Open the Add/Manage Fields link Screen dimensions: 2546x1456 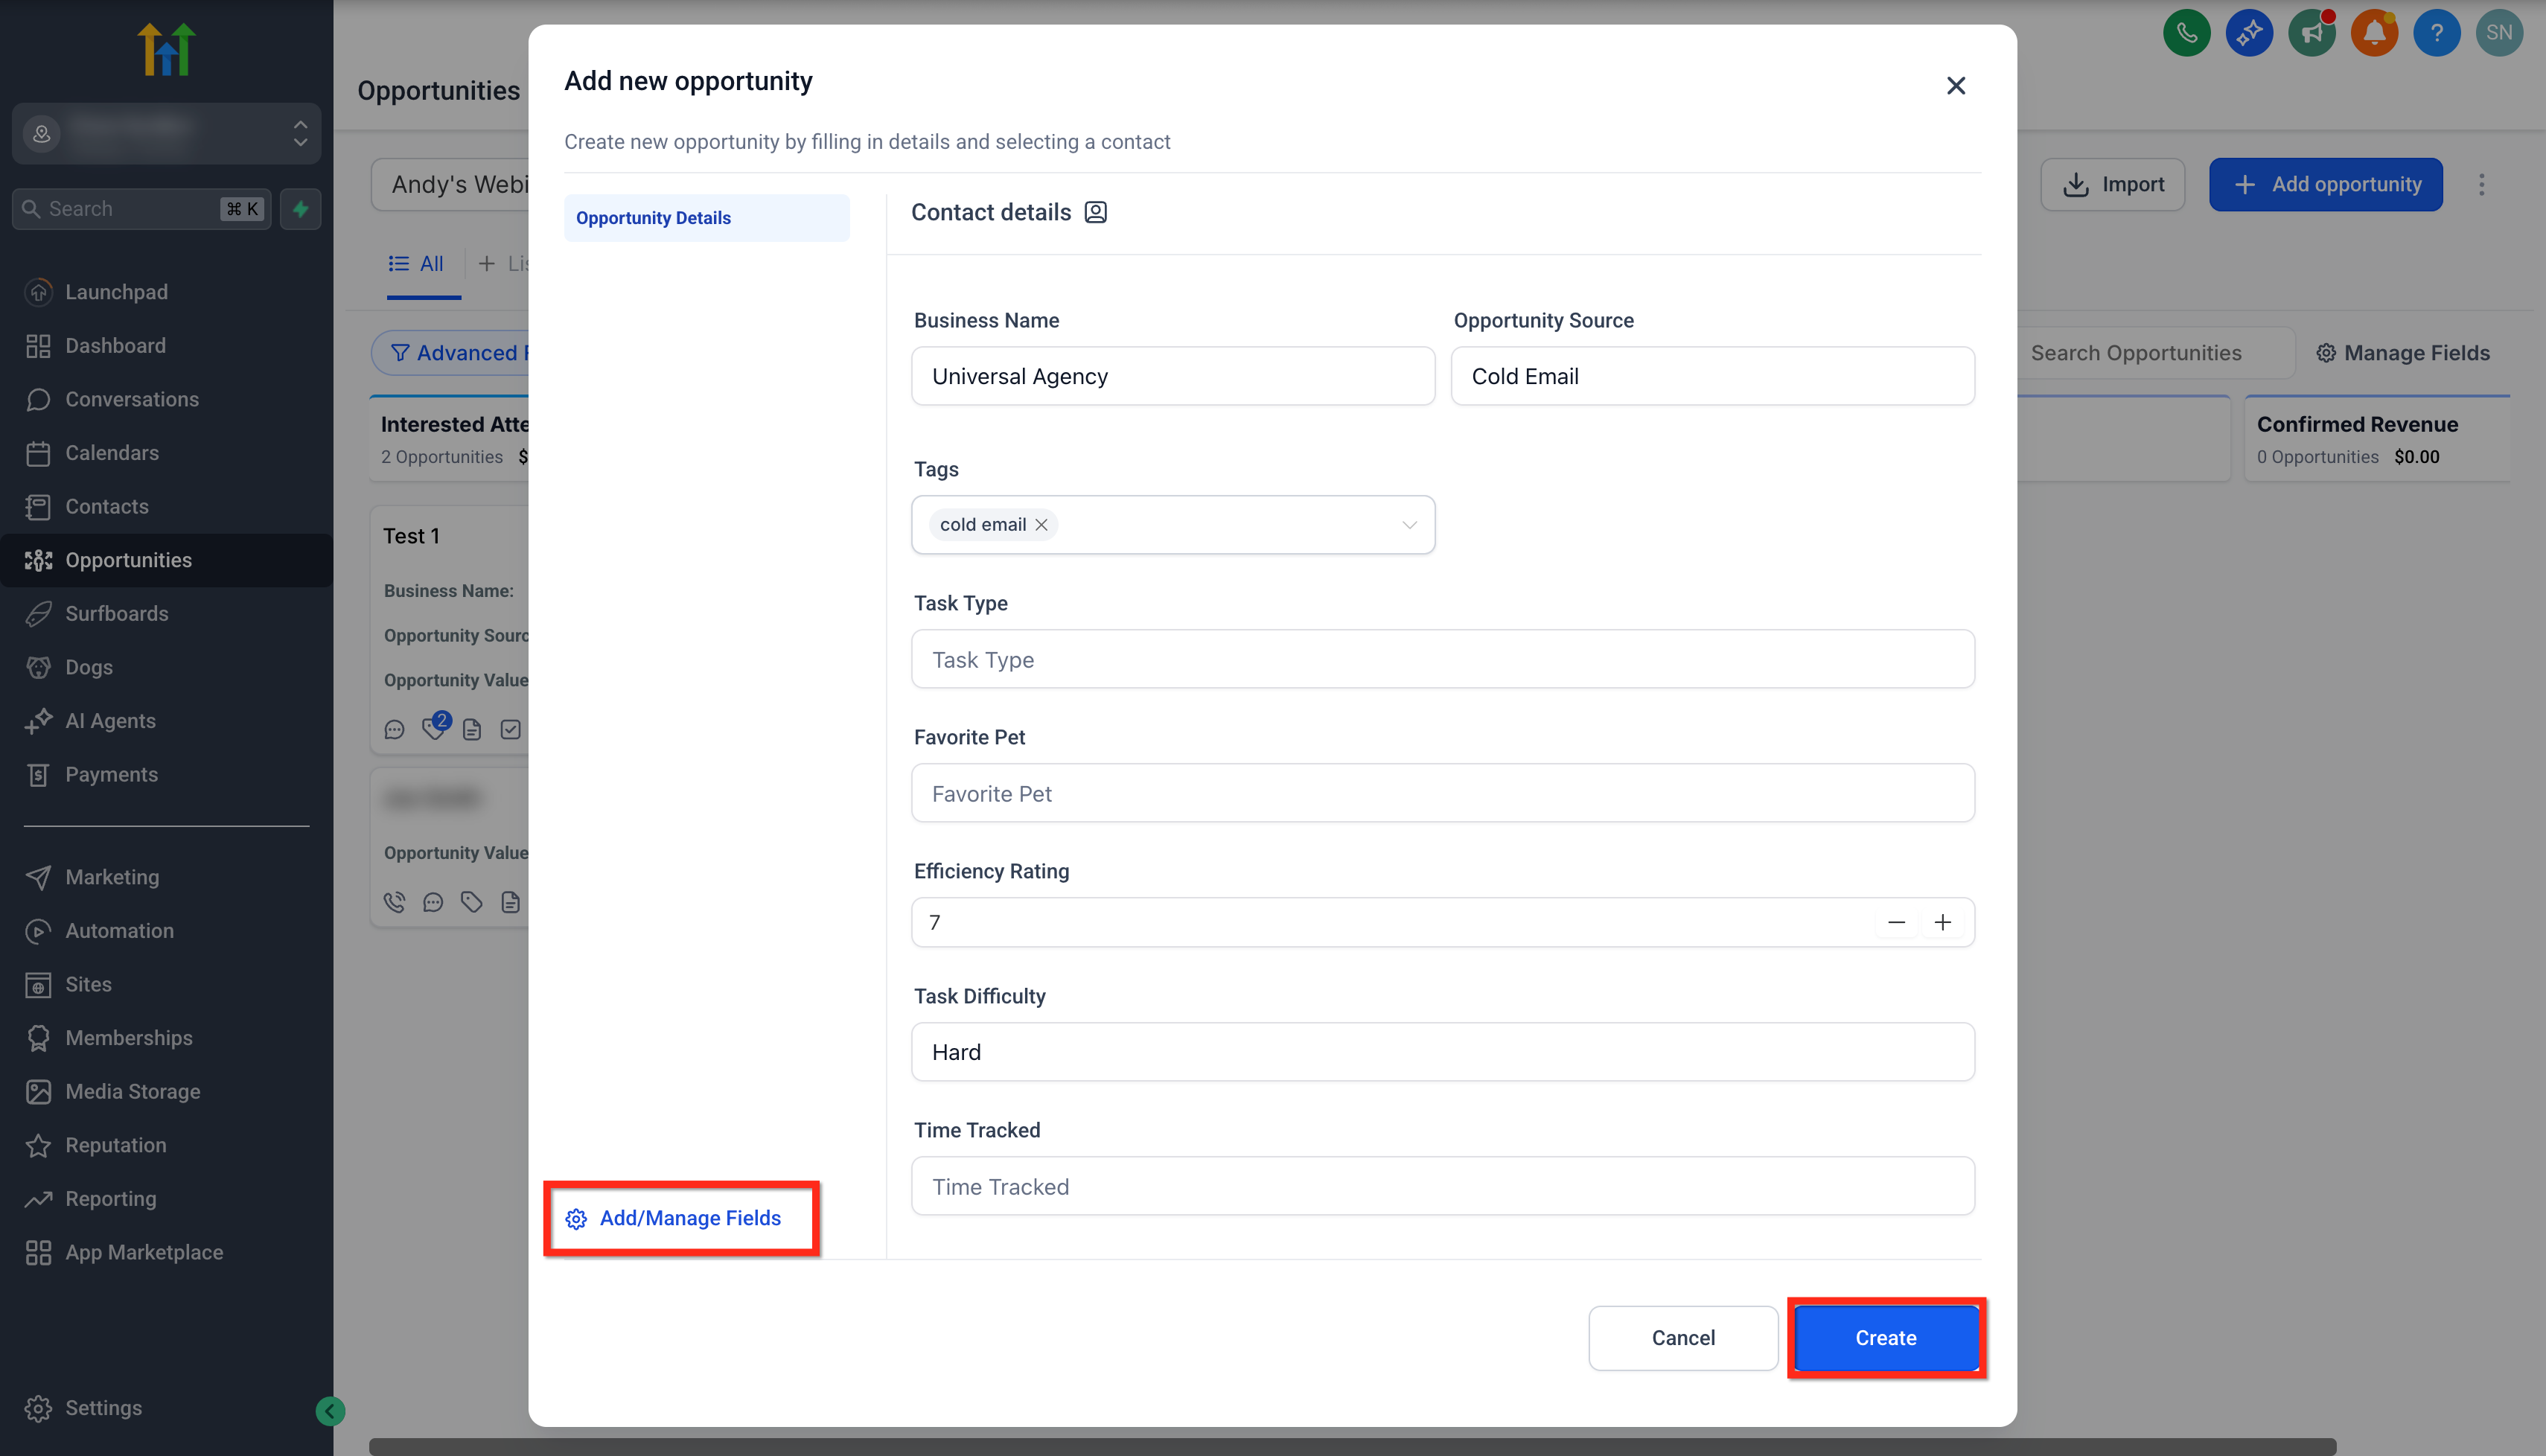tap(689, 1218)
